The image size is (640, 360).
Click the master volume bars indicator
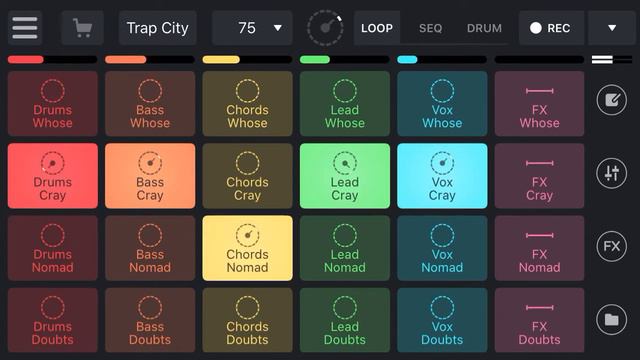tap(612, 60)
